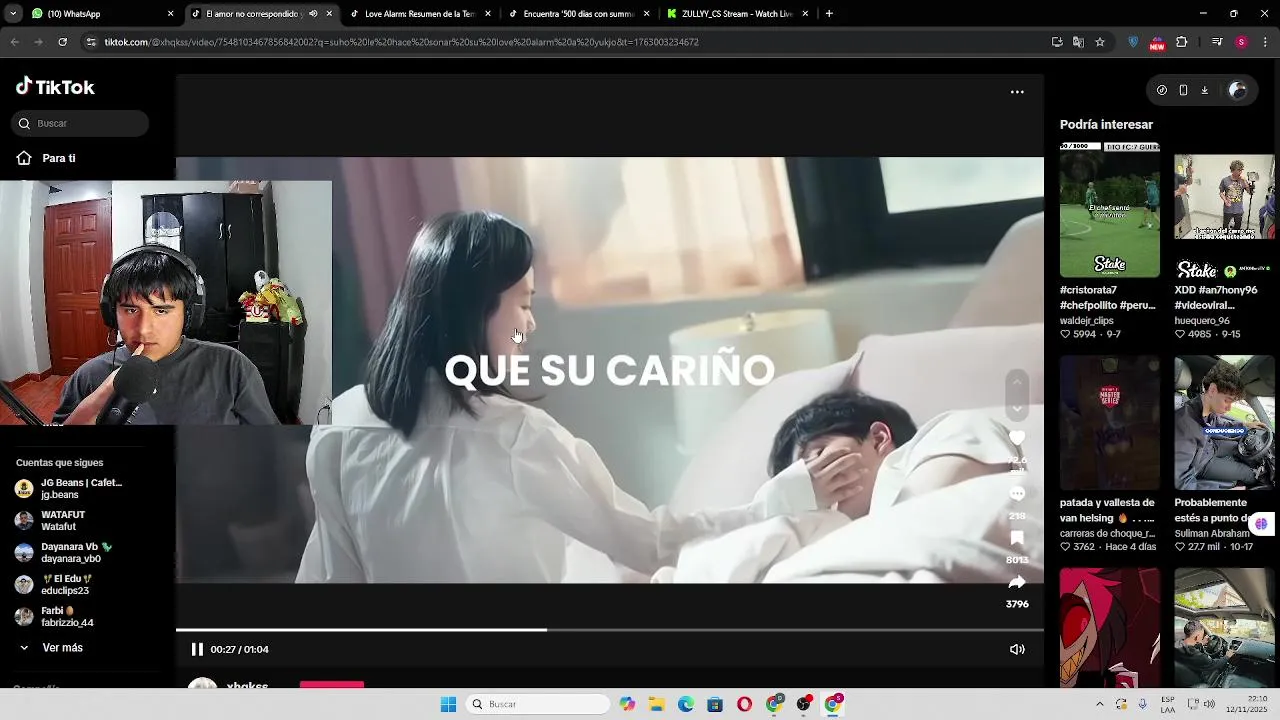Open patada y vallesta suggested video thumbnail

1110,423
